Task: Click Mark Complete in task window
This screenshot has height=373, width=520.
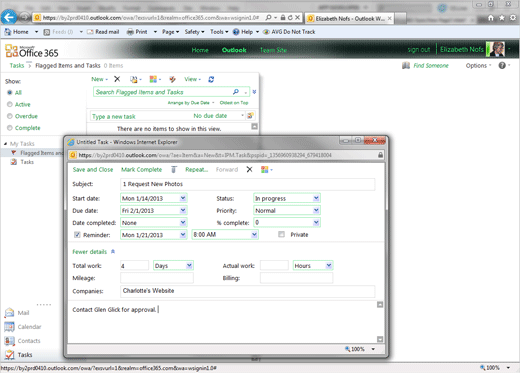Action: point(141,170)
